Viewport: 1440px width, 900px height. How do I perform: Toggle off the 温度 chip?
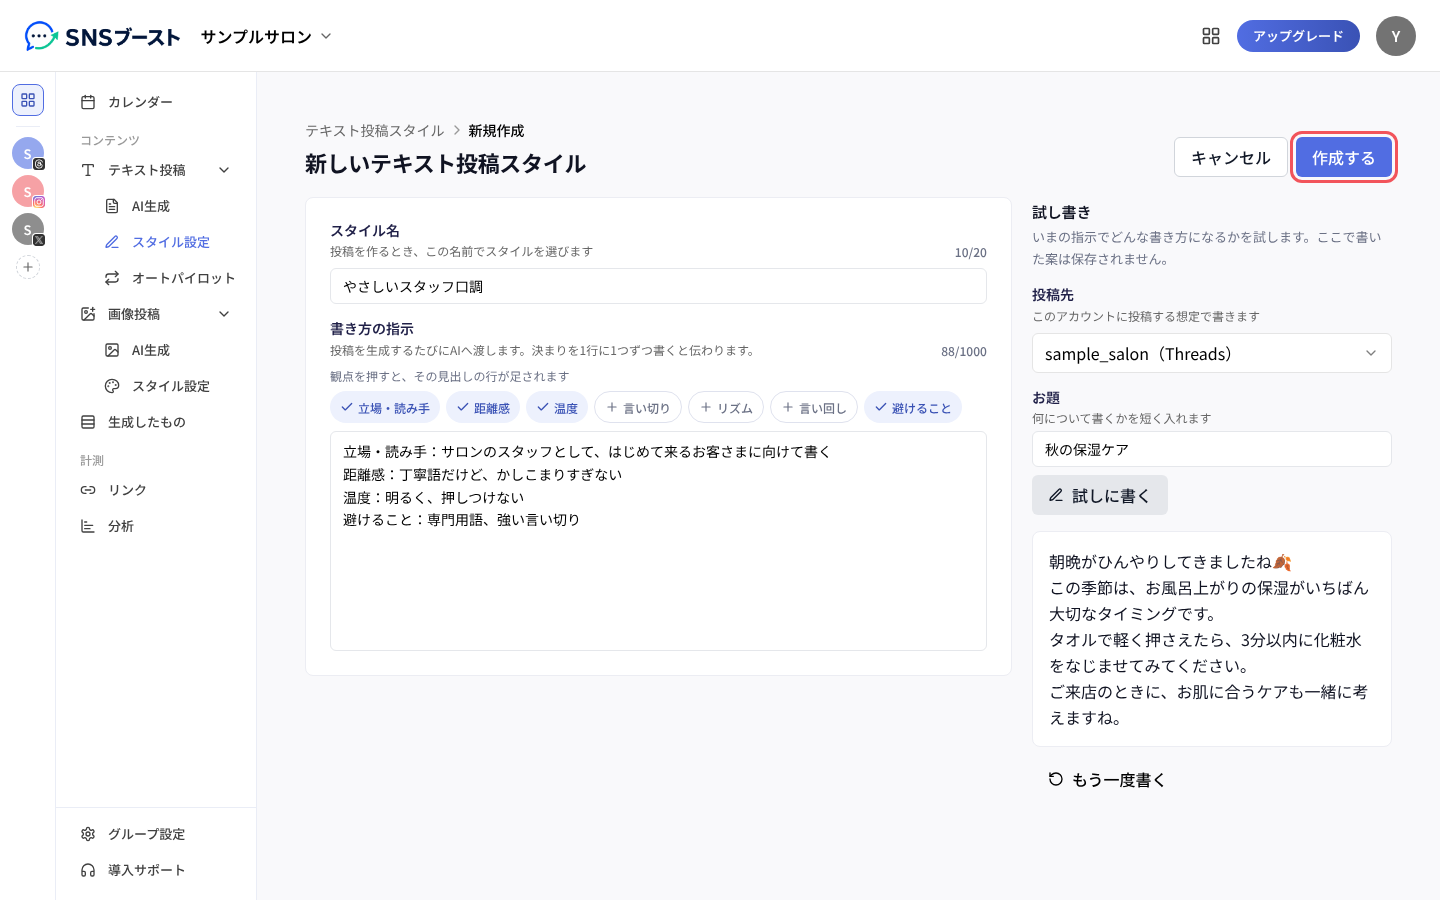pos(557,407)
